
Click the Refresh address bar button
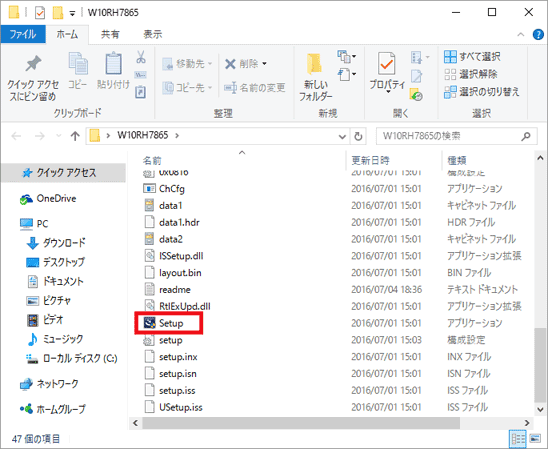coord(358,136)
